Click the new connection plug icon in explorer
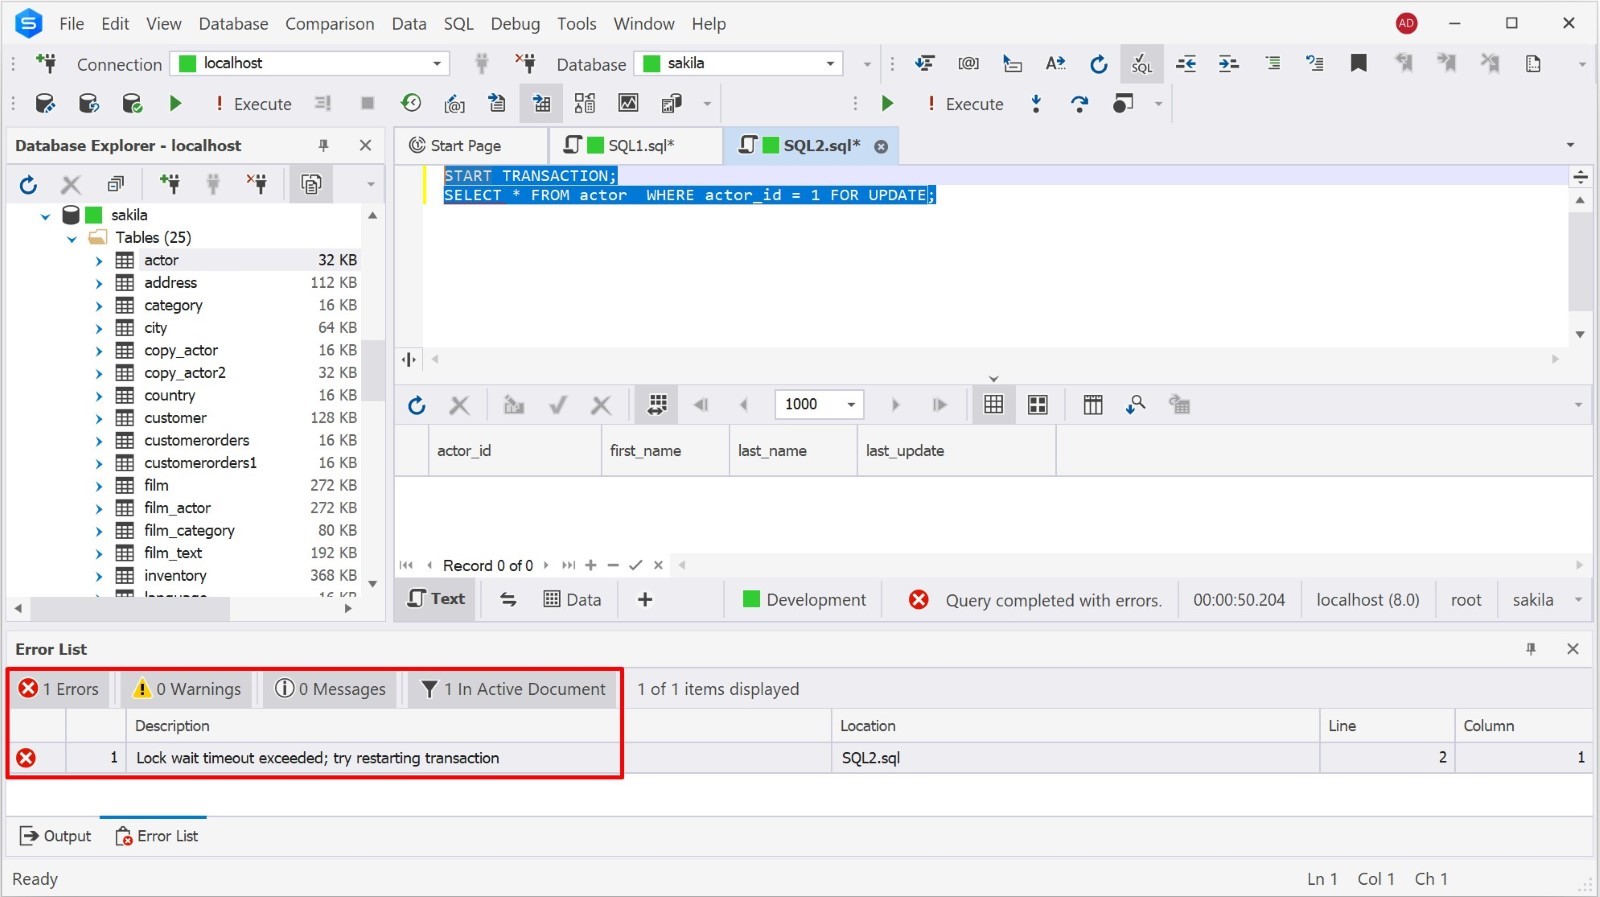This screenshot has height=897, width=1600. [170, 184]
